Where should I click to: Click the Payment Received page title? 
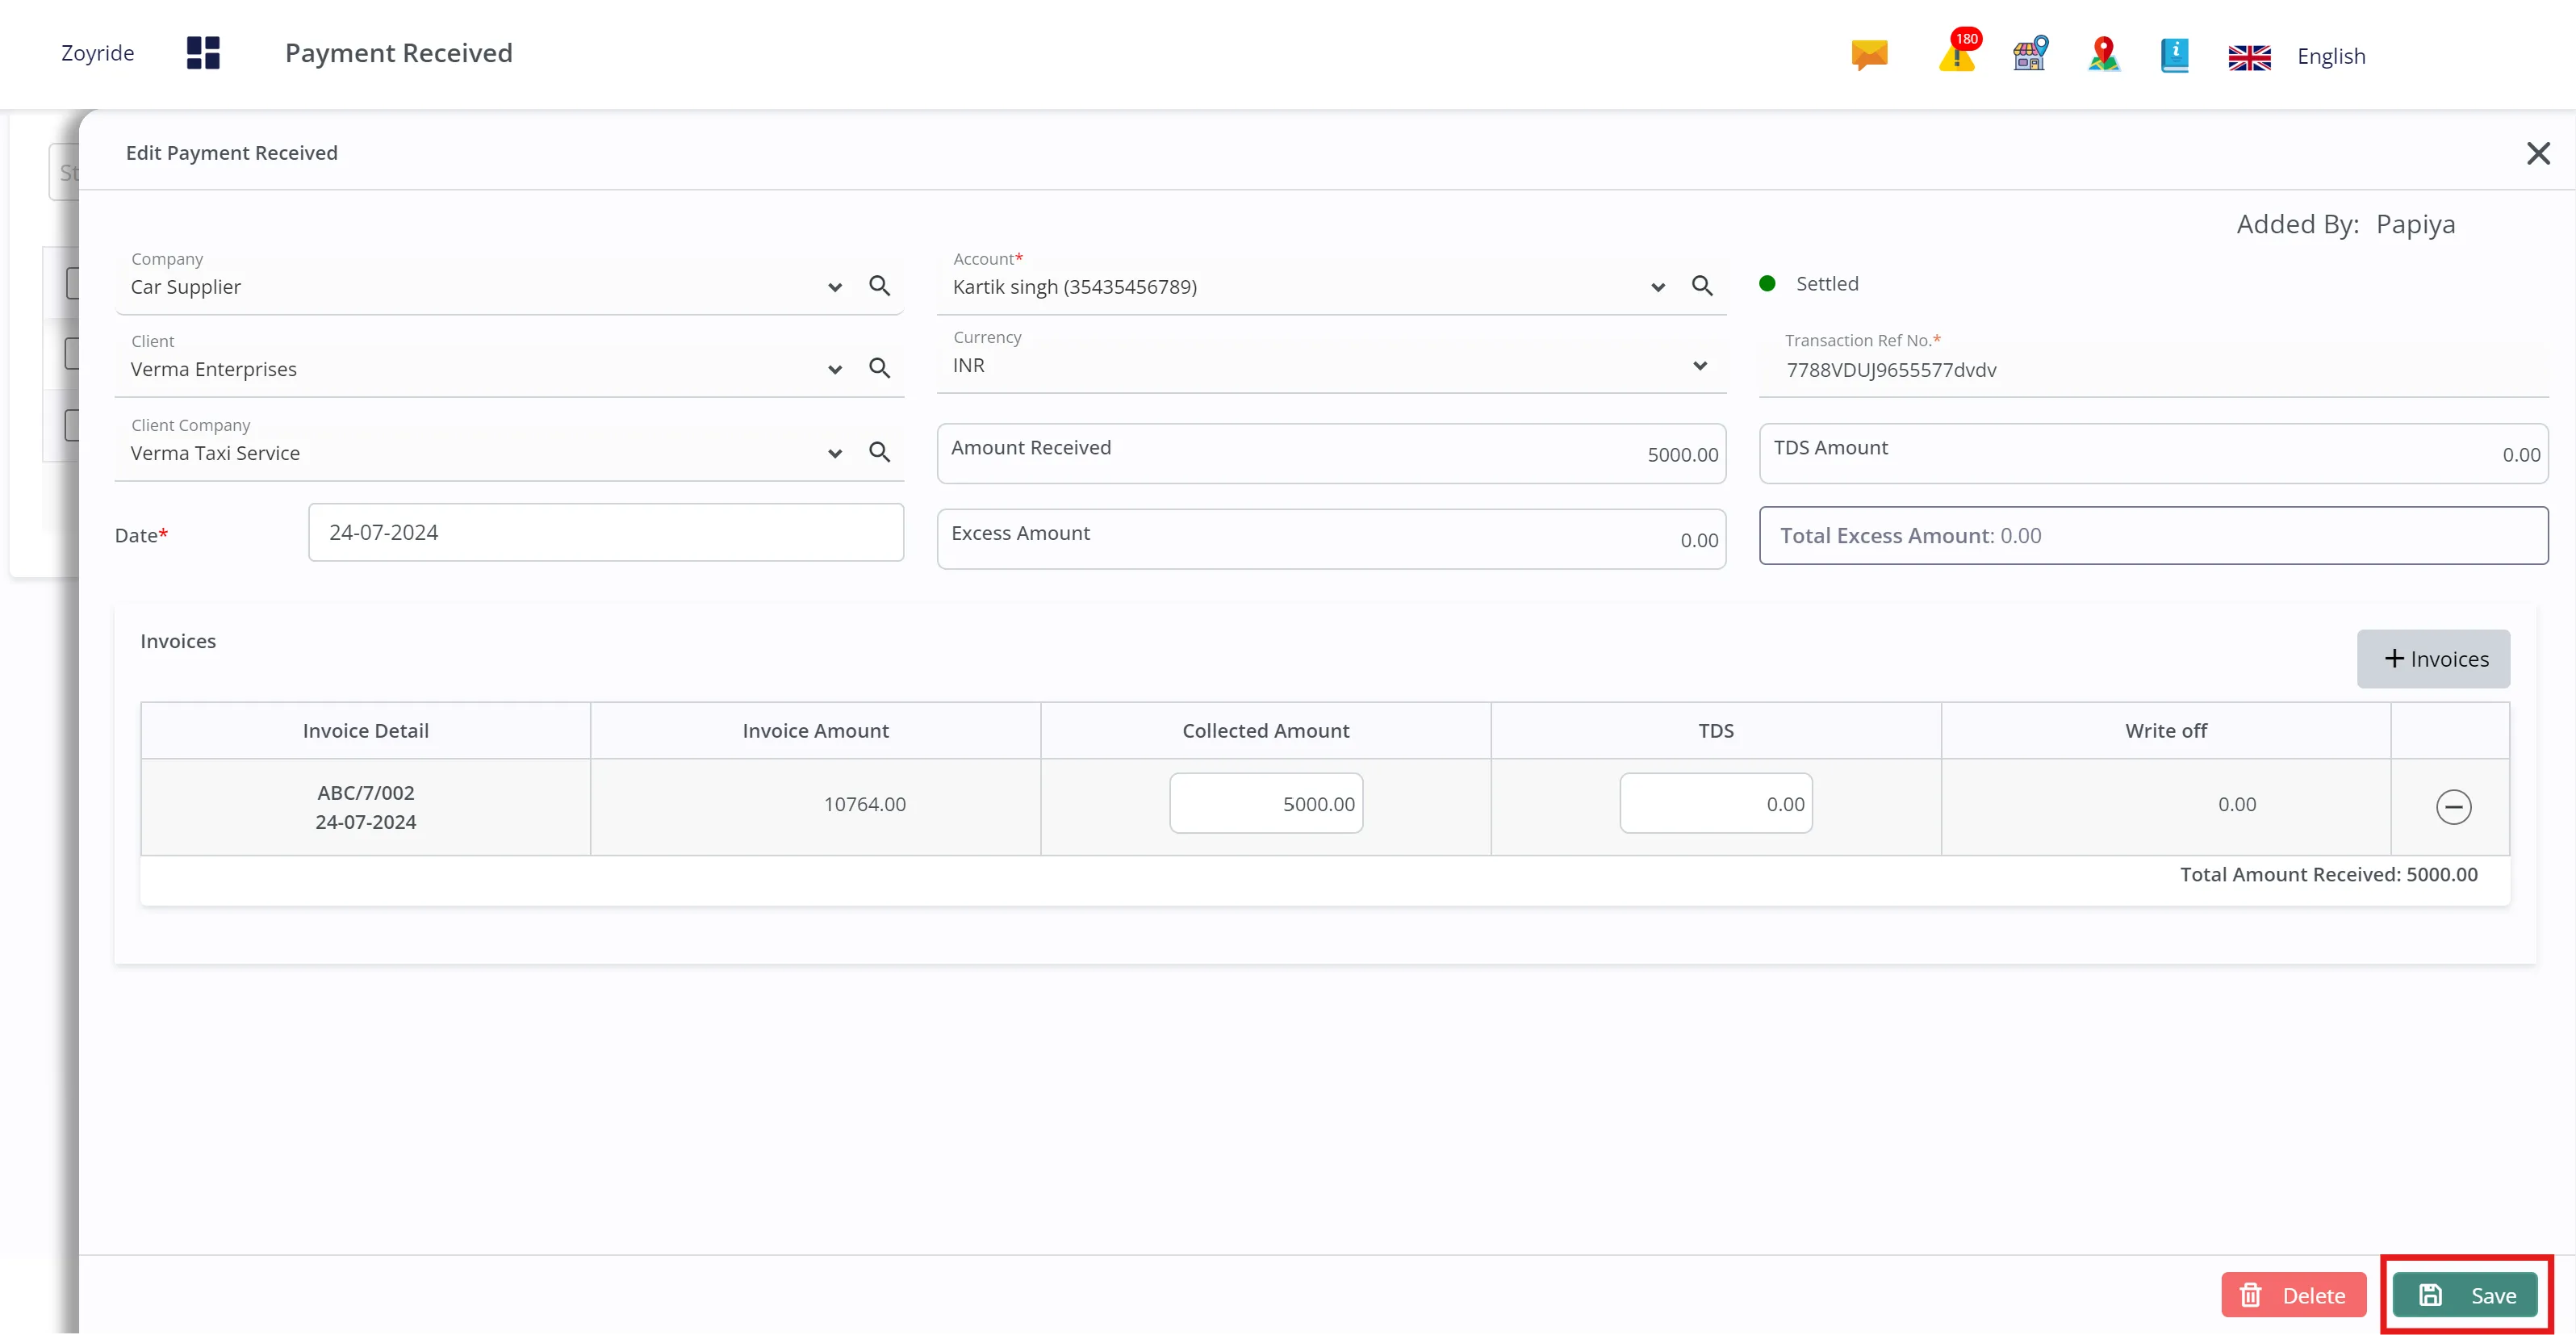point(399,53)
